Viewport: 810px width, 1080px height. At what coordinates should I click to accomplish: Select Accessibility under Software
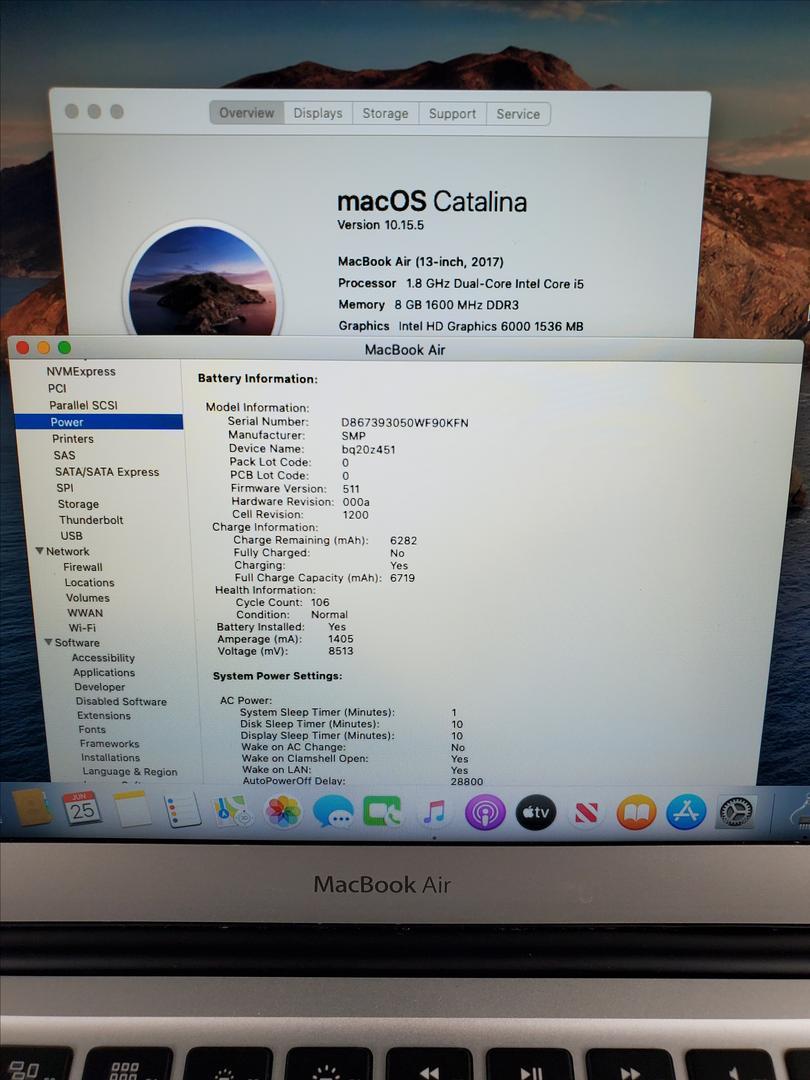tap(103, 658)
